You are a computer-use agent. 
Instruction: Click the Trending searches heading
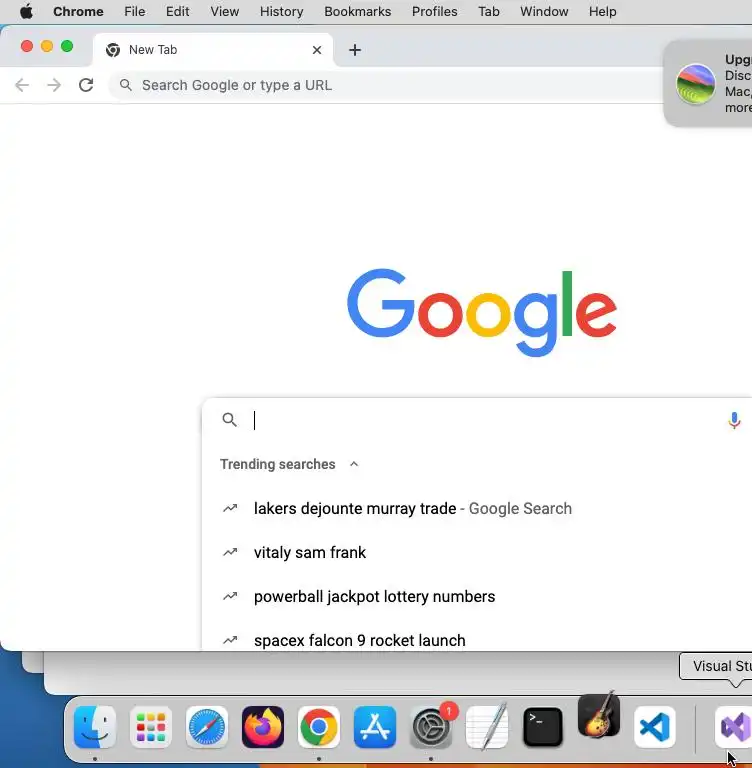click(278, 464)
